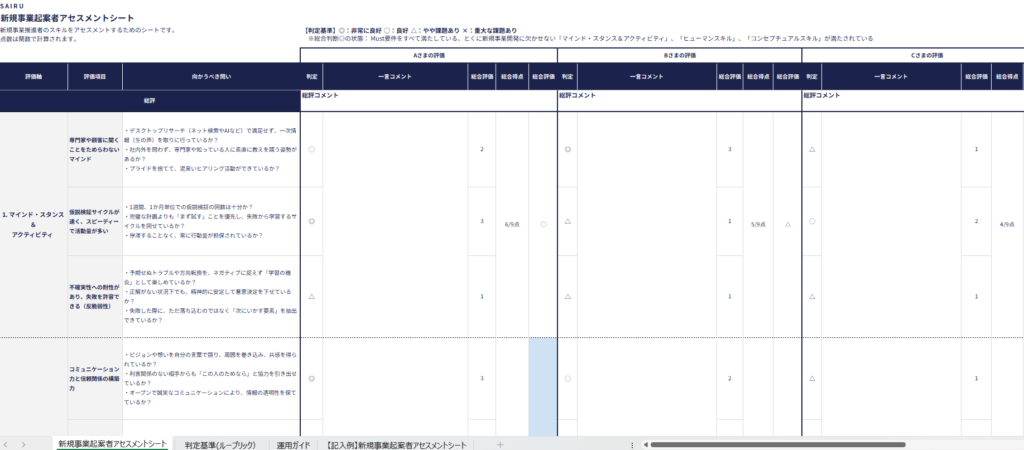This screenshot has width=1024, height=450.
Task: Open the 【記入例】新規事業起案者アセスメントシート sheet tab
Action: pos(396,445)
